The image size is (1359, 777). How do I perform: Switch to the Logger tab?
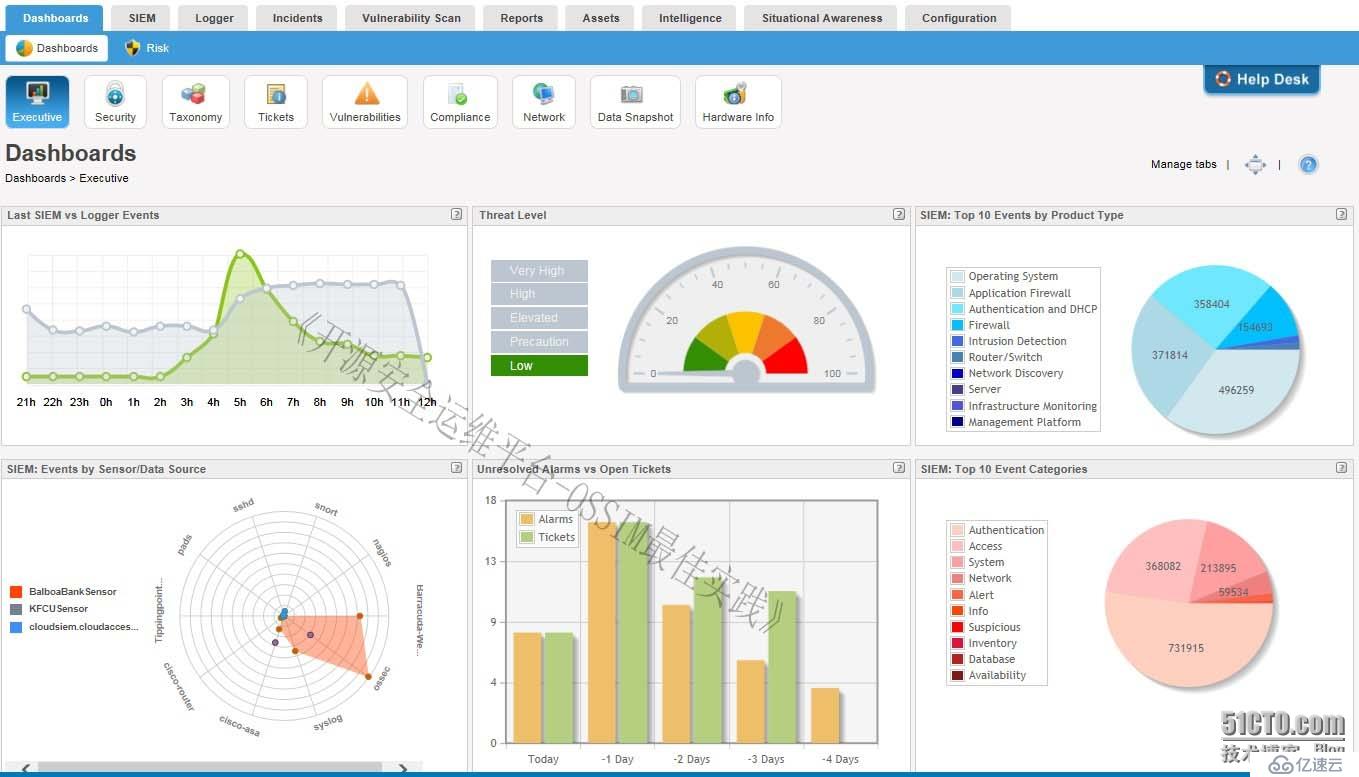point(214,18)
